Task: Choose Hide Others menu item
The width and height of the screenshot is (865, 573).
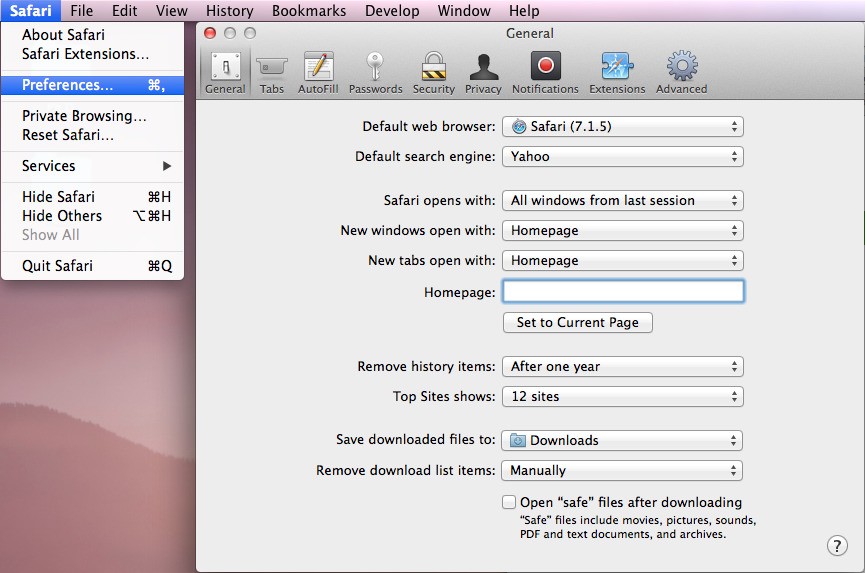Action: point(92,216)
